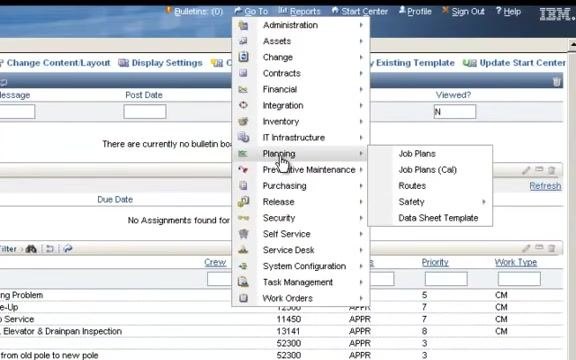Open the Release module icon
The width and height of the screenshot is (576, 360).
point(243,202)
